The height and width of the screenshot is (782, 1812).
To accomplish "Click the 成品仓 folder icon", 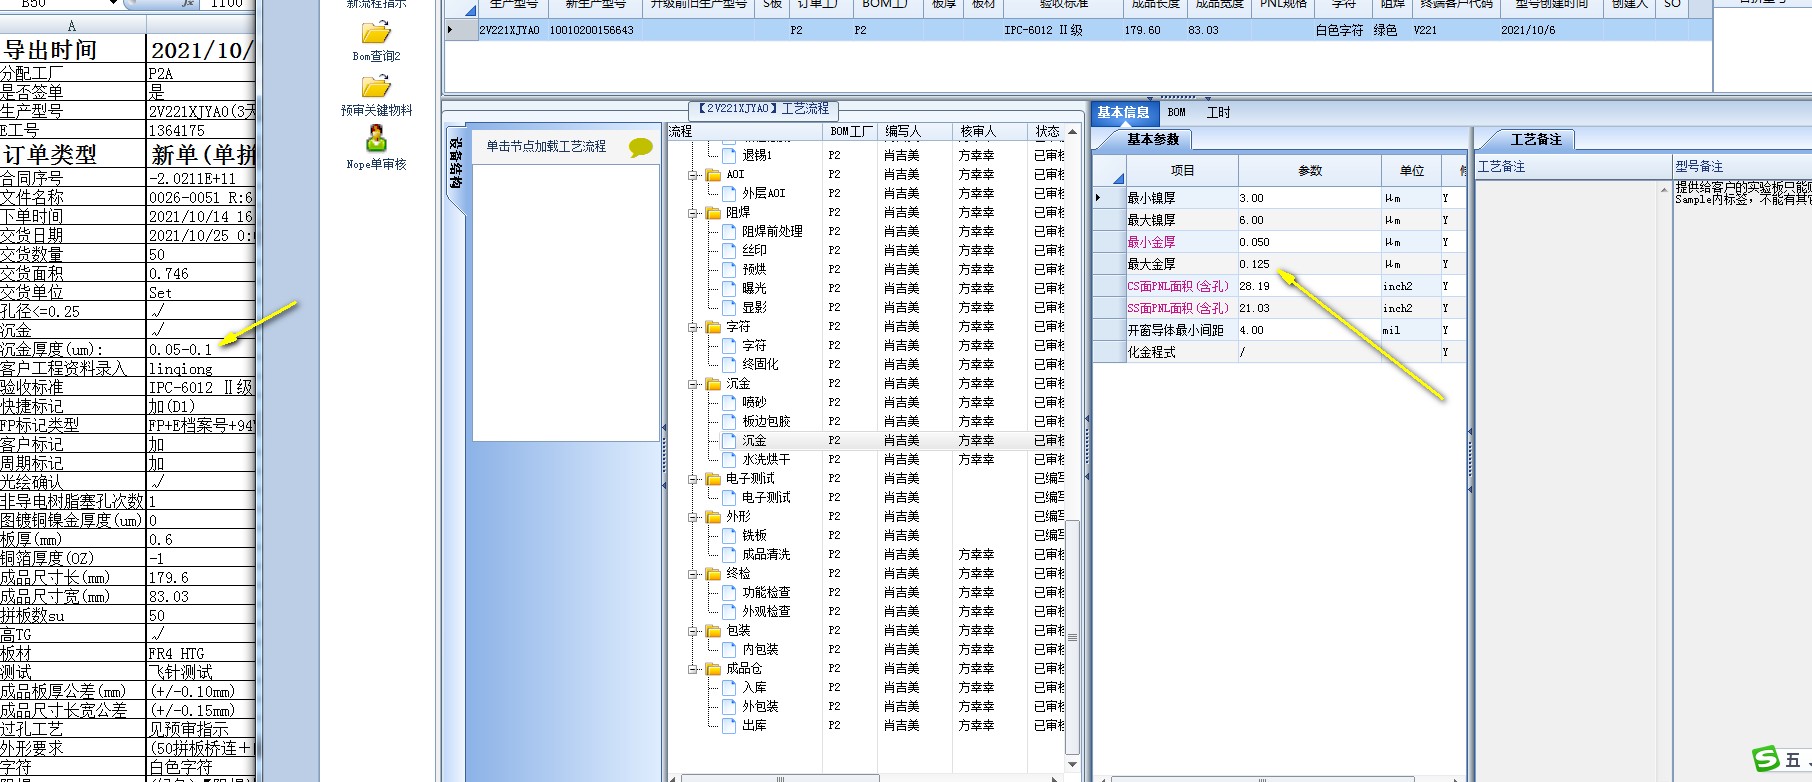I will (x=713, y=668).
